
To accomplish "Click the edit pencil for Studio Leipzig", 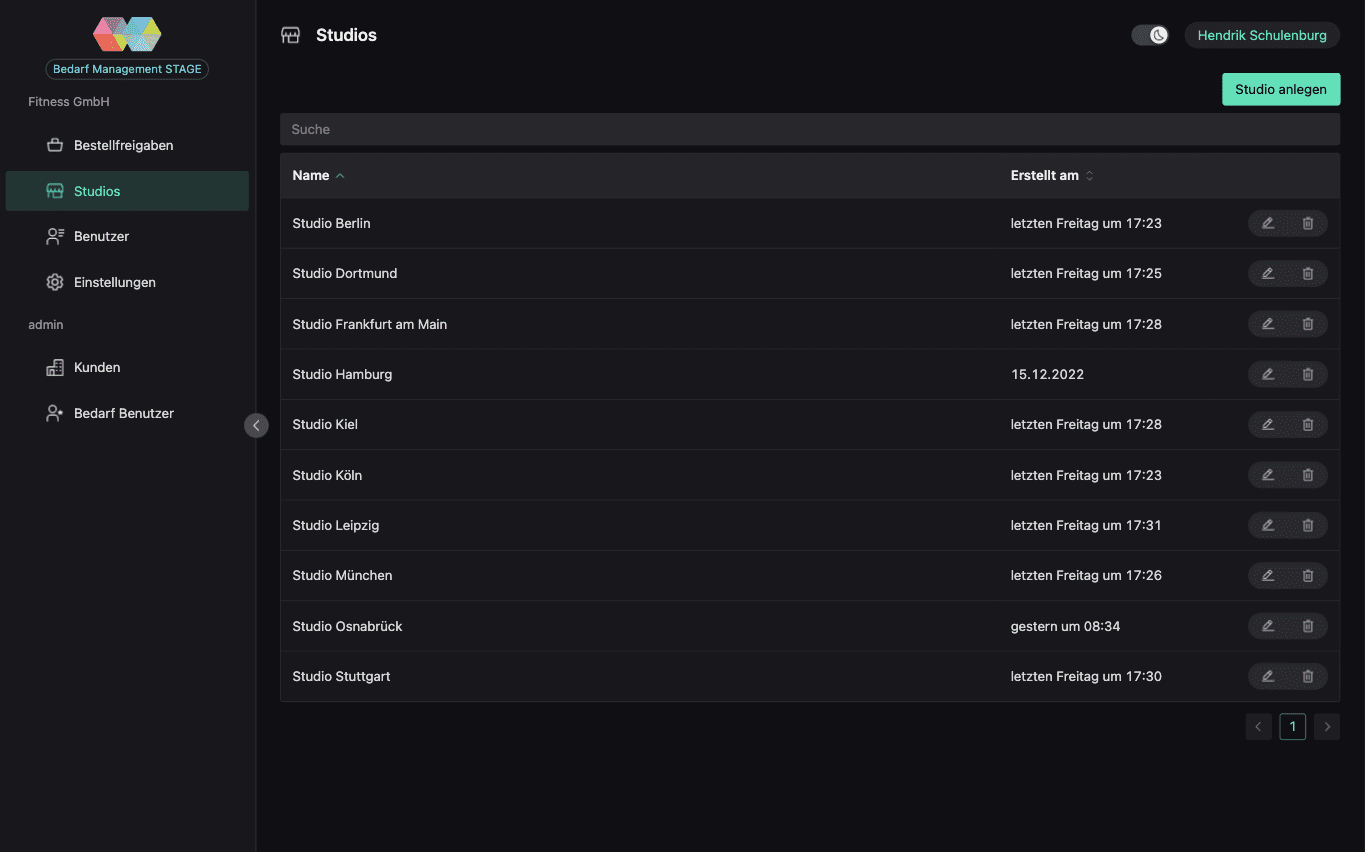I will 1268,525.
